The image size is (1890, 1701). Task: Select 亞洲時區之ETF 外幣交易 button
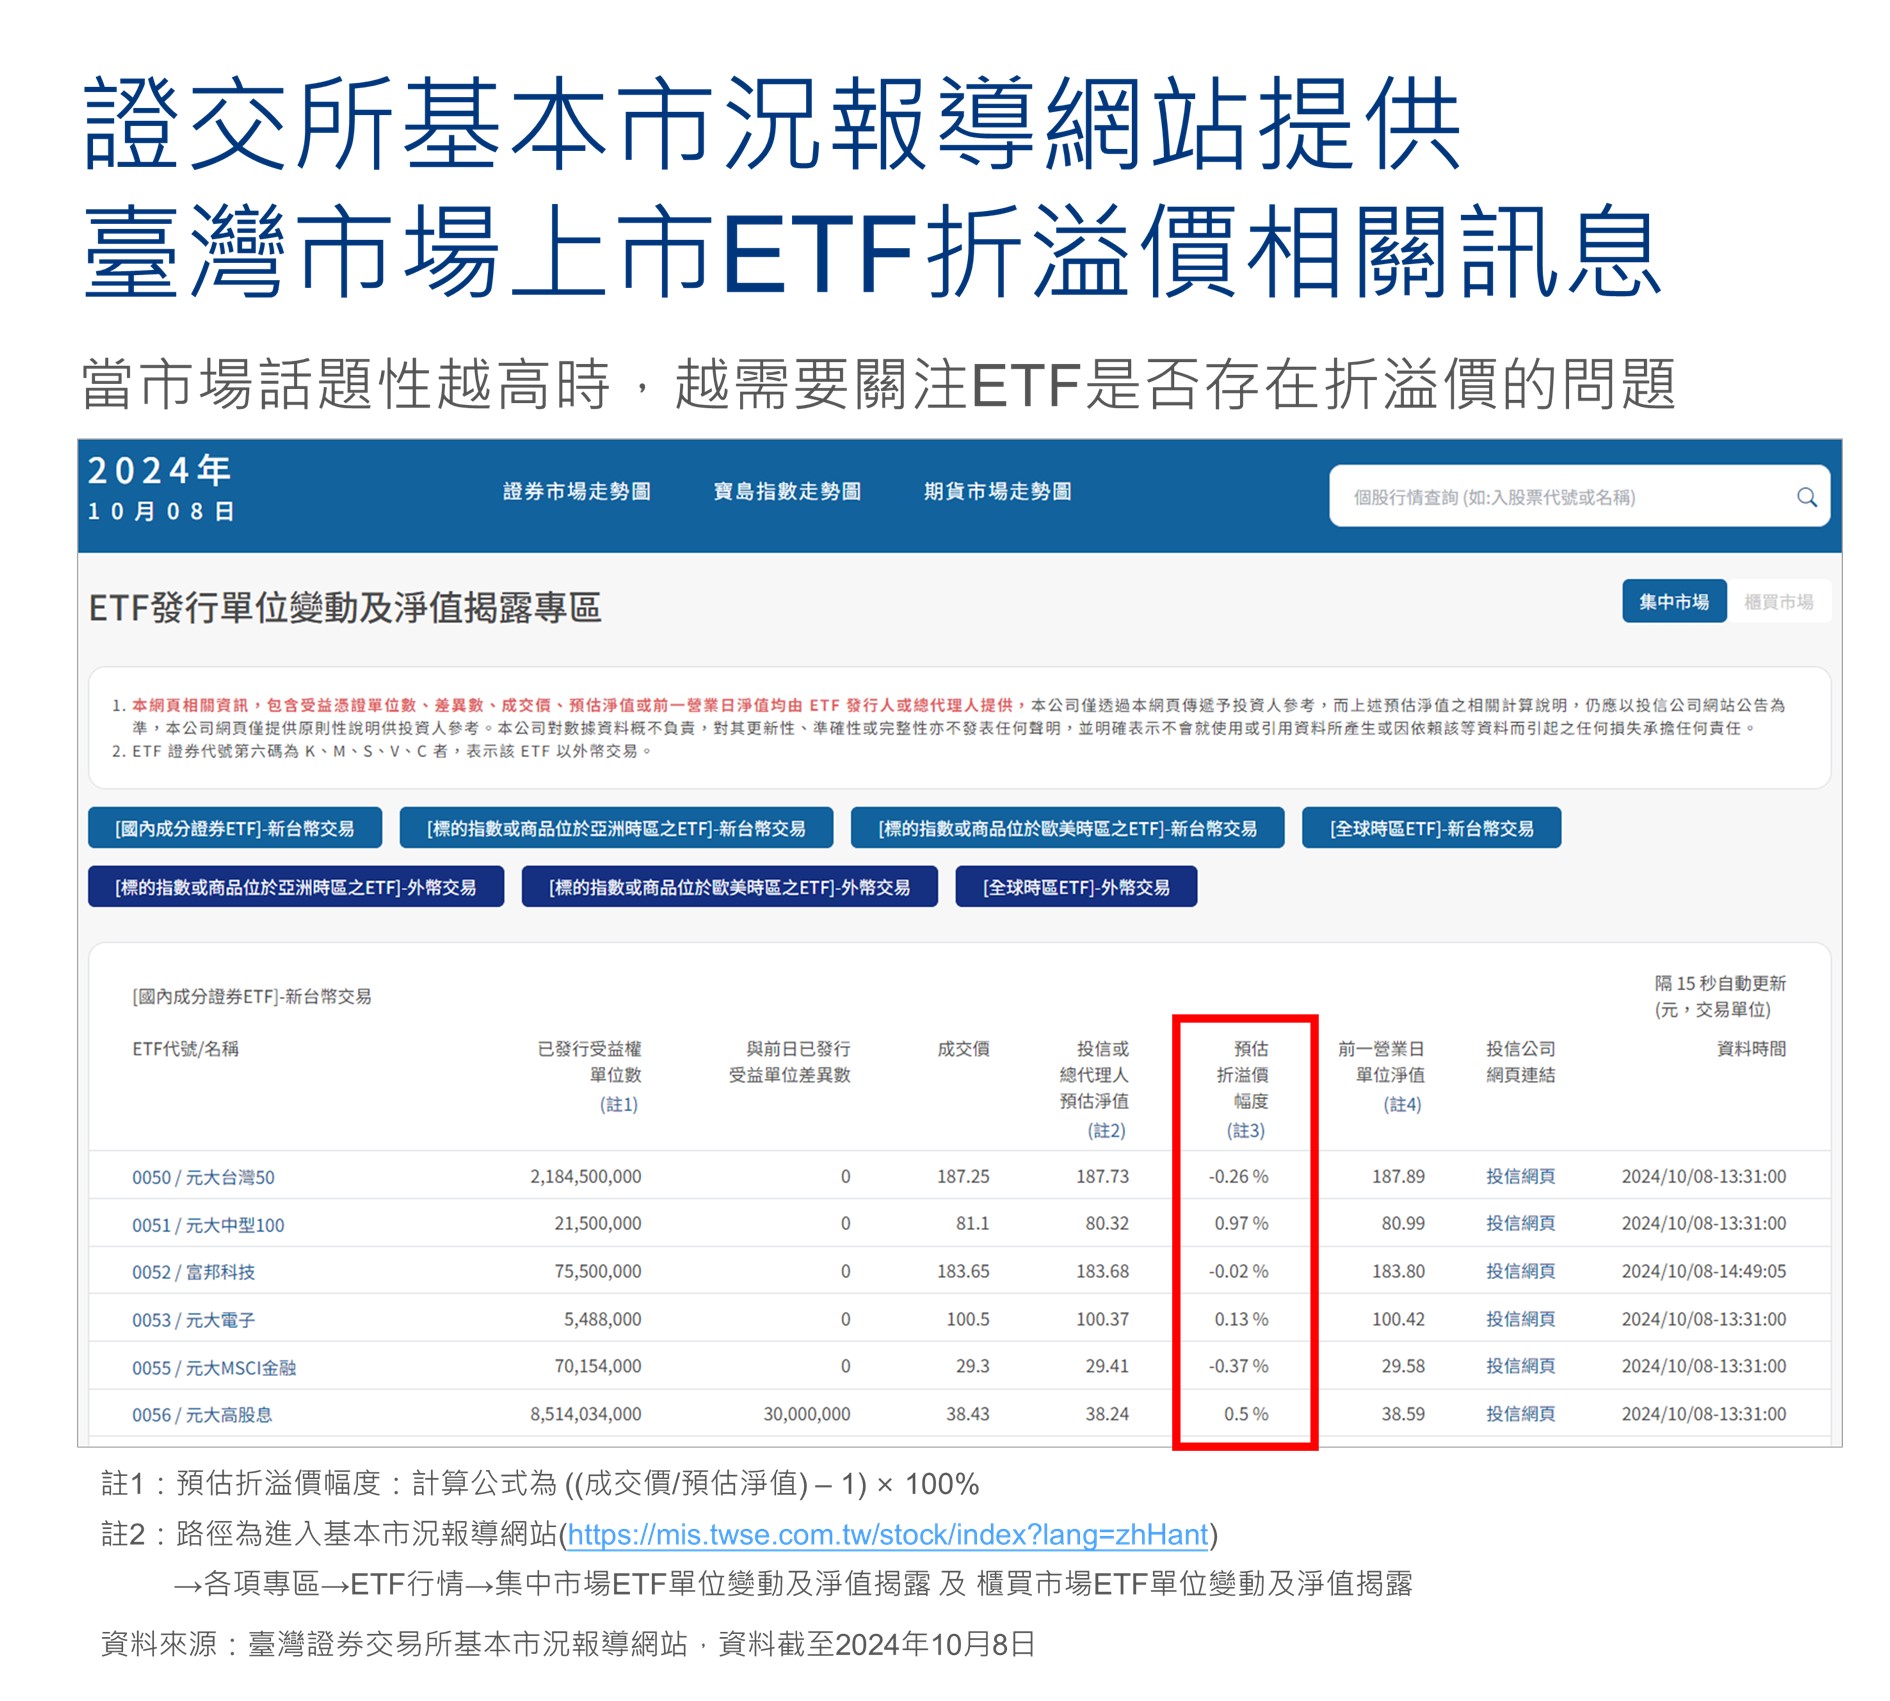(296, 887)
